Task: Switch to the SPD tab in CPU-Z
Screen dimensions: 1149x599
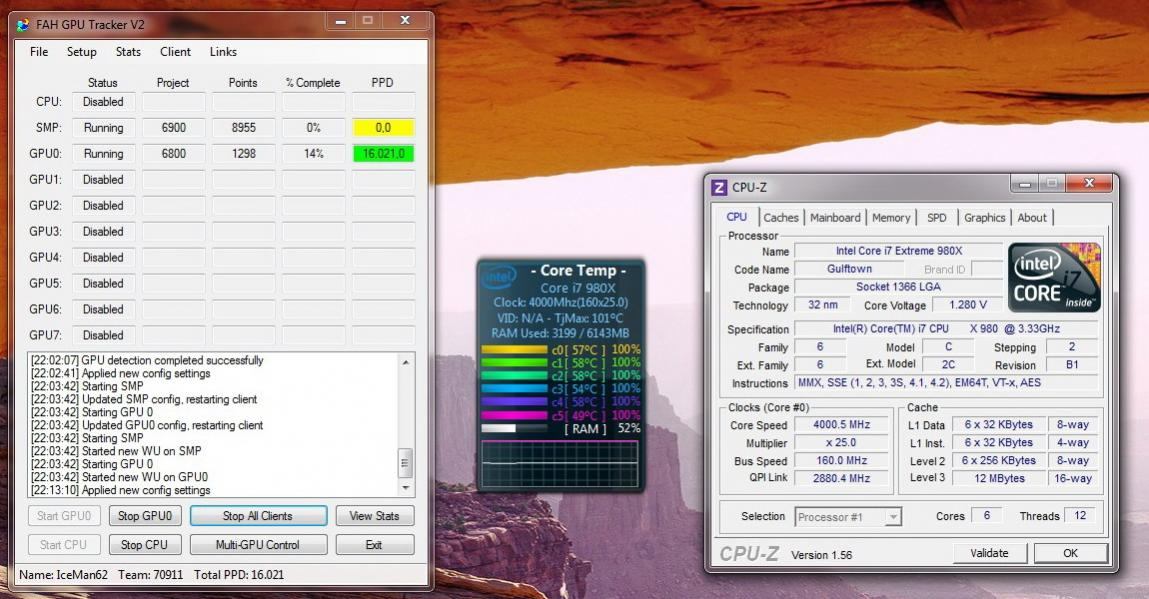Action: coord(936,218)
